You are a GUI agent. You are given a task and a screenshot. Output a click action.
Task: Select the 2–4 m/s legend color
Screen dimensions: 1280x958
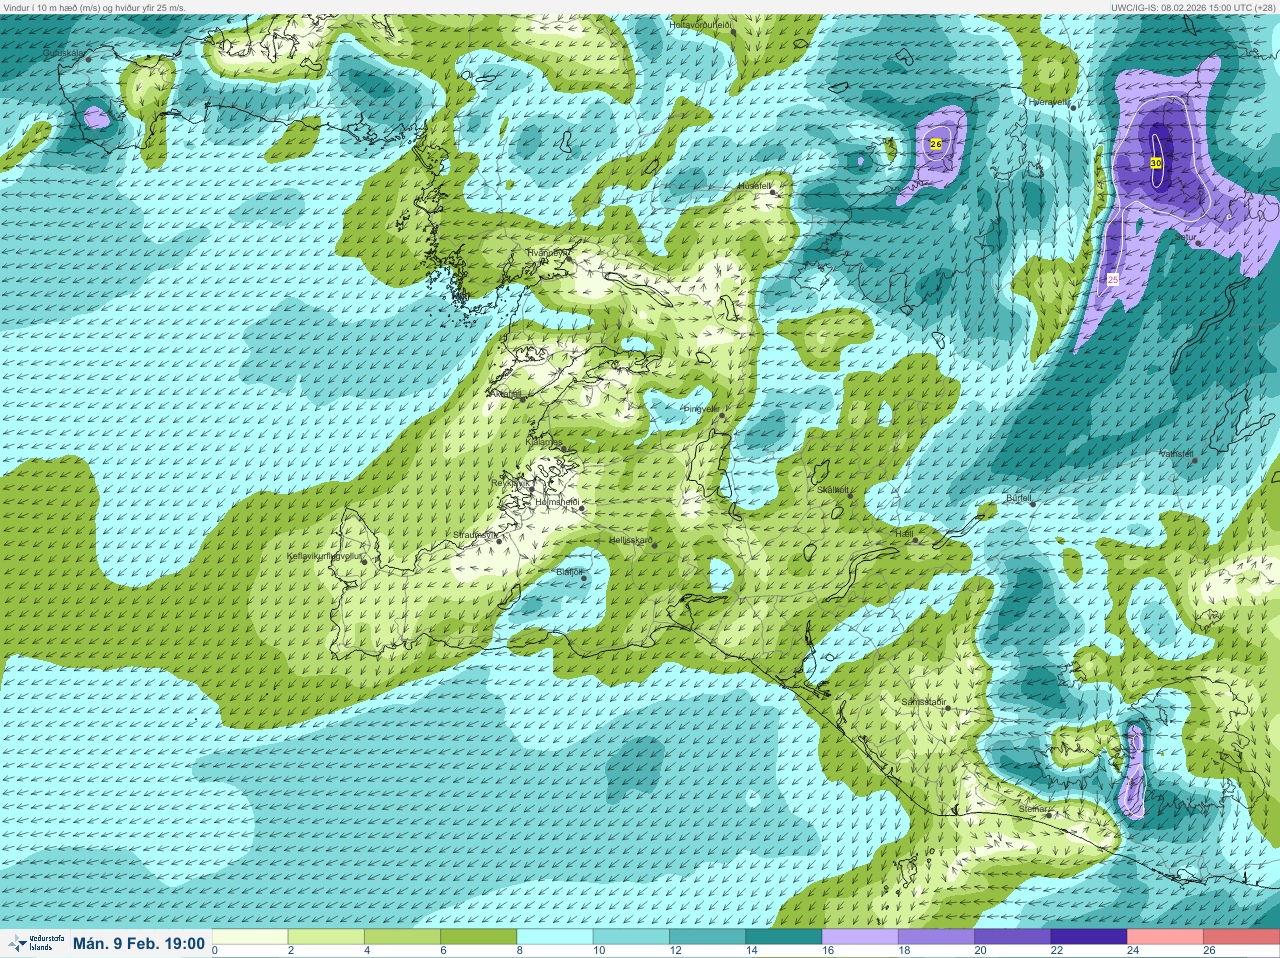point(326,937)
